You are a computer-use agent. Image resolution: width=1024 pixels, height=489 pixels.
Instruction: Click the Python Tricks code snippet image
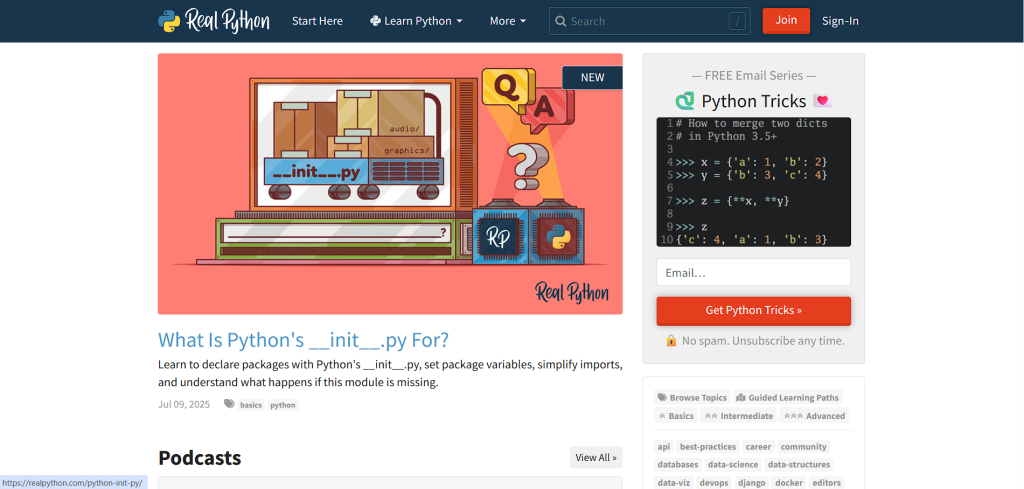tap(754, 182)
